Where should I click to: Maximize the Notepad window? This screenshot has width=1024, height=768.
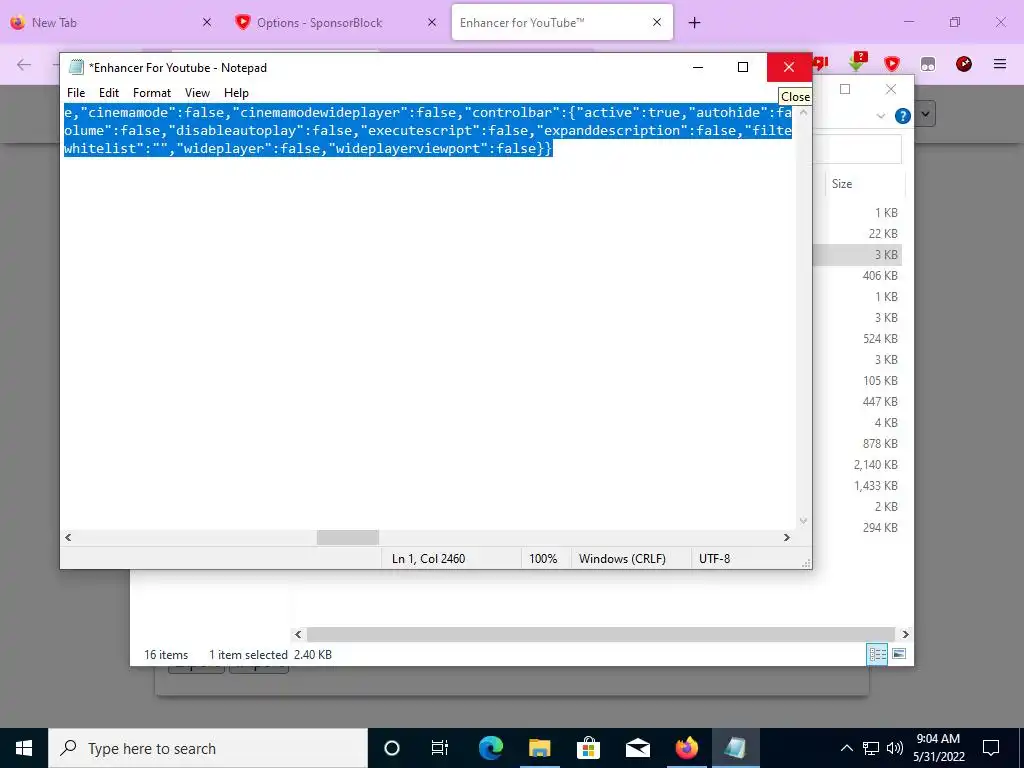pos(743,67)
